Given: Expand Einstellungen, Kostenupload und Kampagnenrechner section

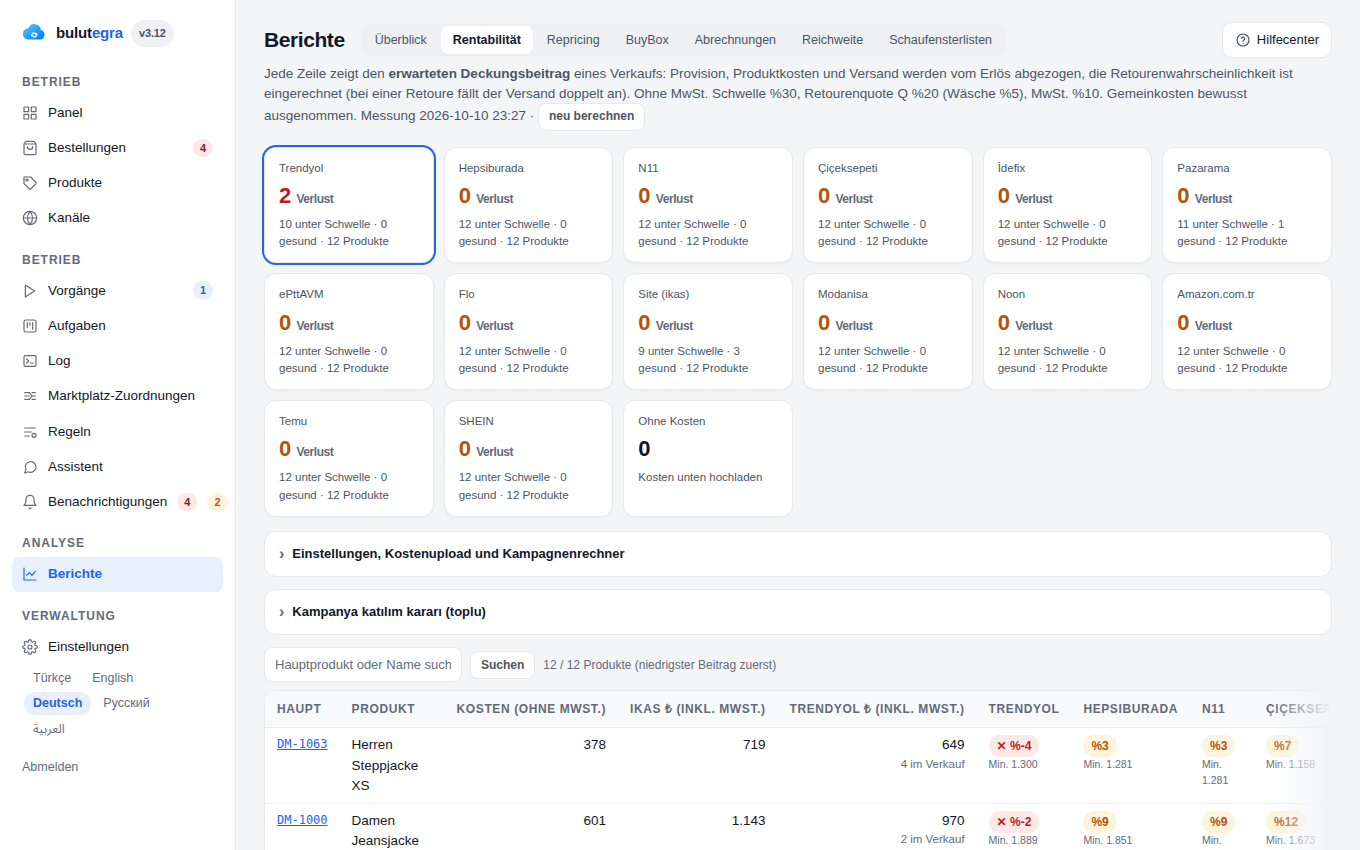Looking at the screenshot, I should point(797,554).
